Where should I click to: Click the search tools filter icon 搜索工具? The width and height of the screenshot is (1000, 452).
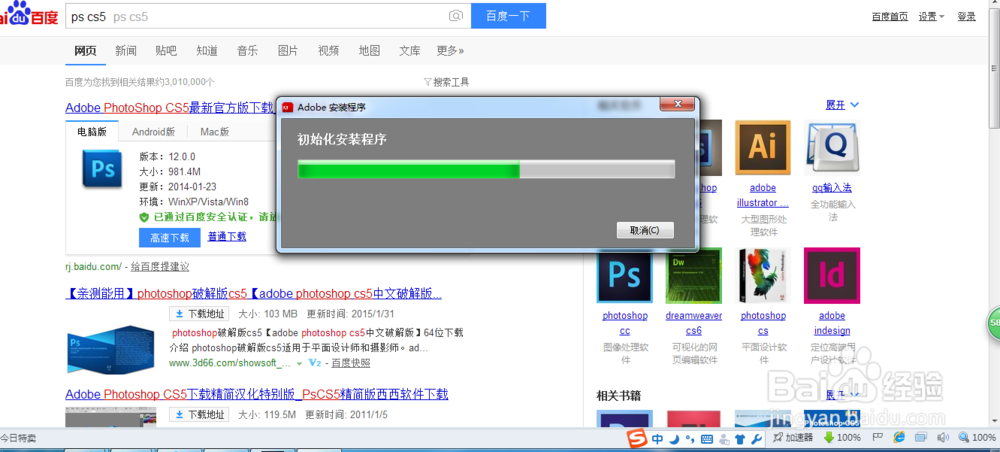(446, 82)
